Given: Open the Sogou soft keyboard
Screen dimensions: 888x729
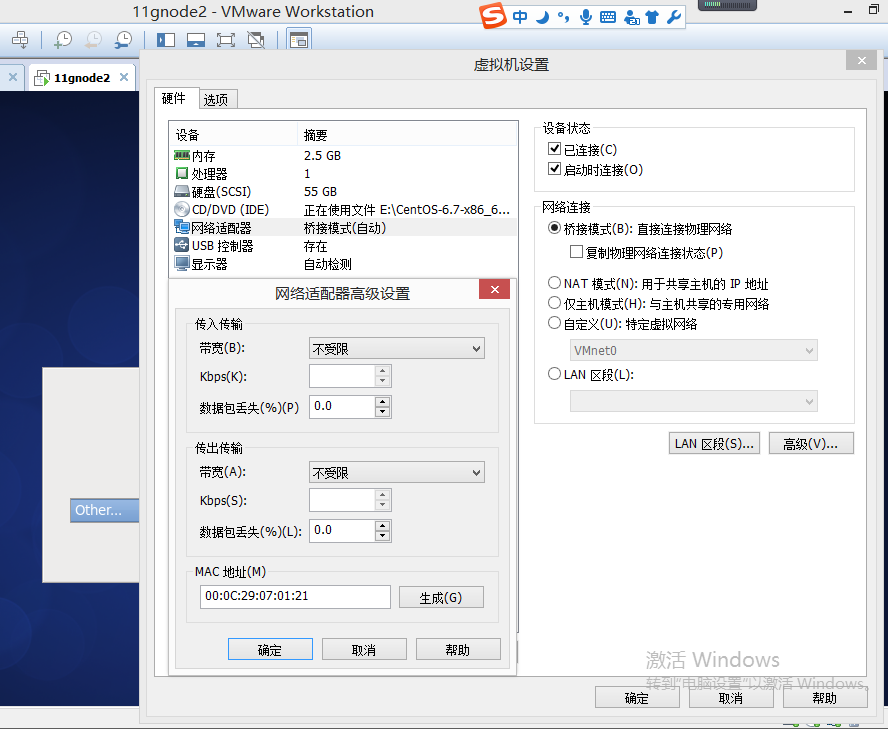Looking at the screenshot, I should [608, 17].
